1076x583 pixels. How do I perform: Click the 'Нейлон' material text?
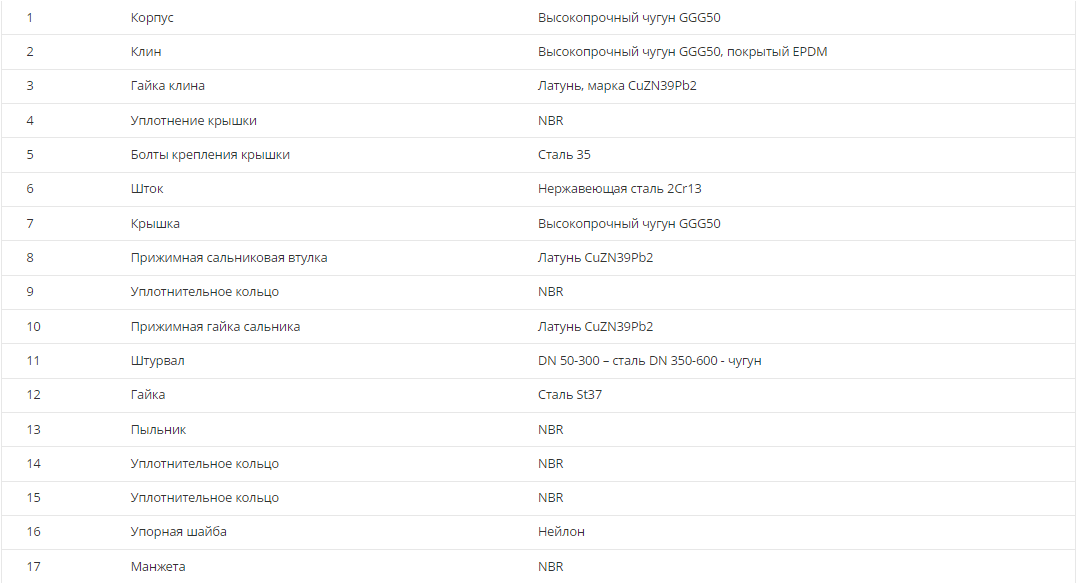(x=561, y=532)
